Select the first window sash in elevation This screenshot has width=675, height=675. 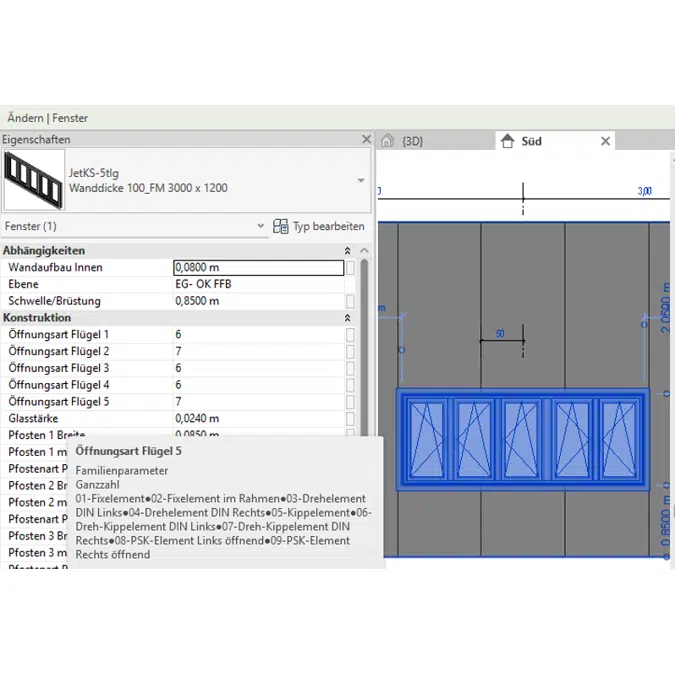click(x=427, y=440)
